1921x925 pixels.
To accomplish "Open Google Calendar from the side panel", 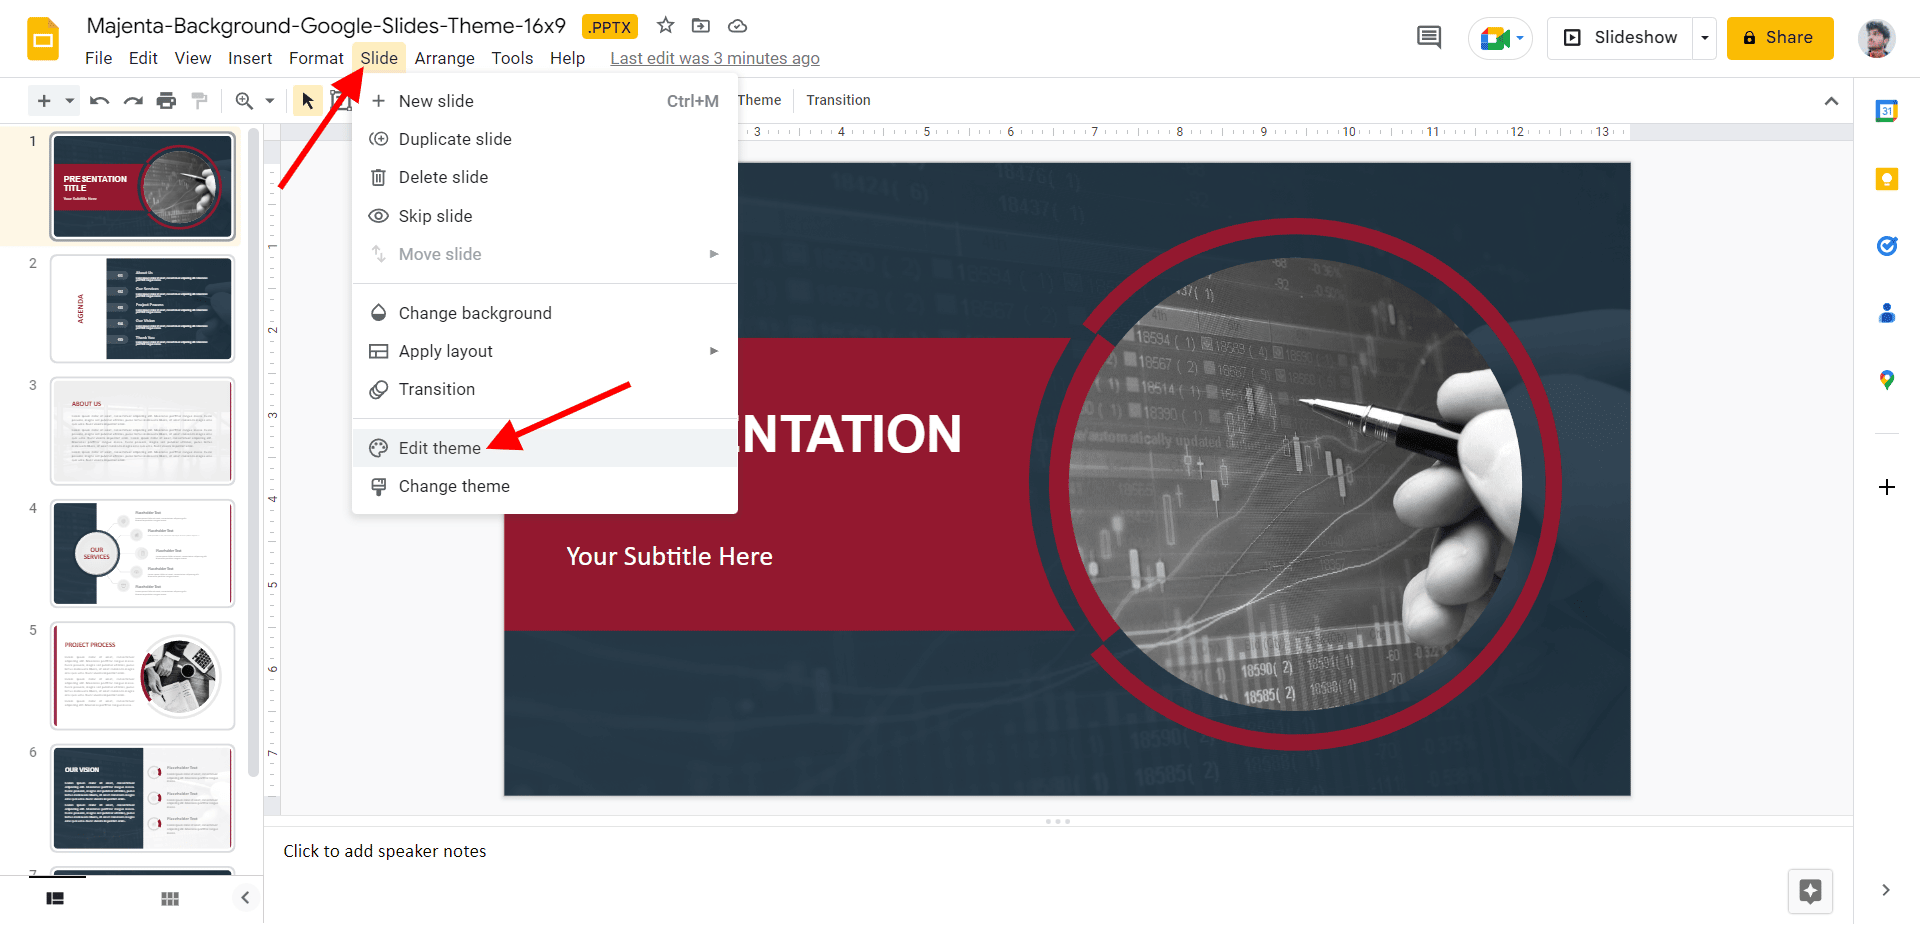I will 1887,111.
